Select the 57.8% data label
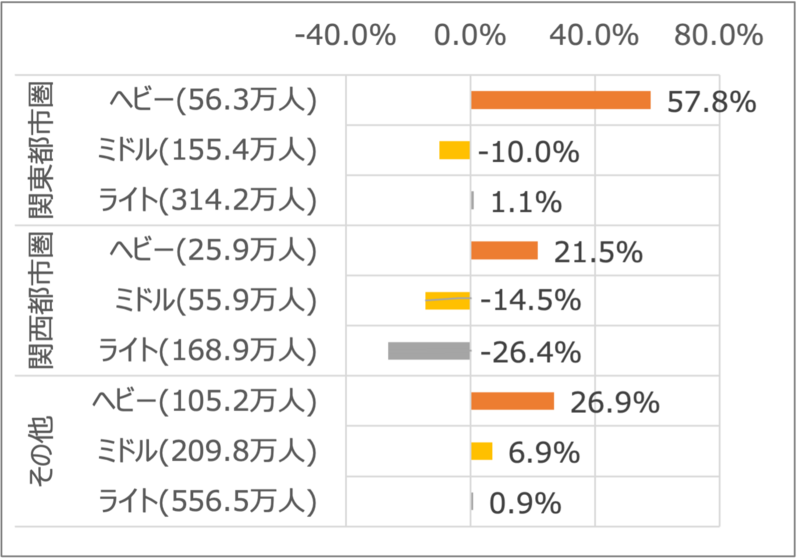The image size is (800, 560). coord(711,101)
